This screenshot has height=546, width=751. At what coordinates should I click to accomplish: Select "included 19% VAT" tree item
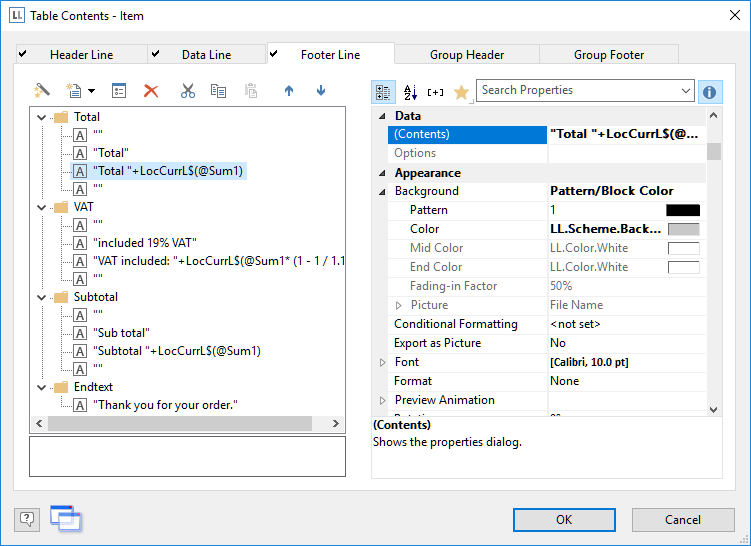145,243
